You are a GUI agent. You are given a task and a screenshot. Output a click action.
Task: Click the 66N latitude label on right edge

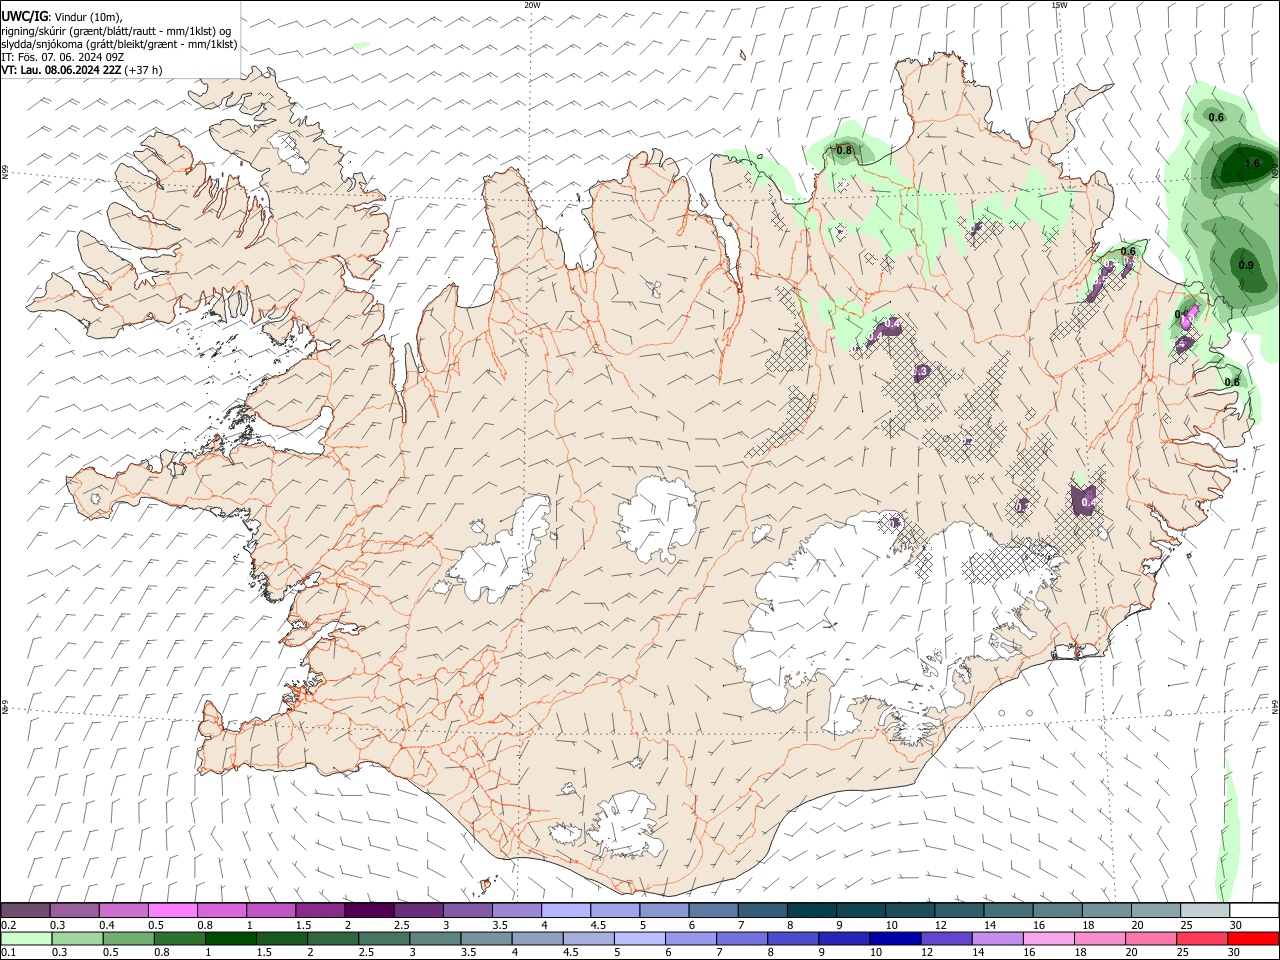tap(1275, 171)
